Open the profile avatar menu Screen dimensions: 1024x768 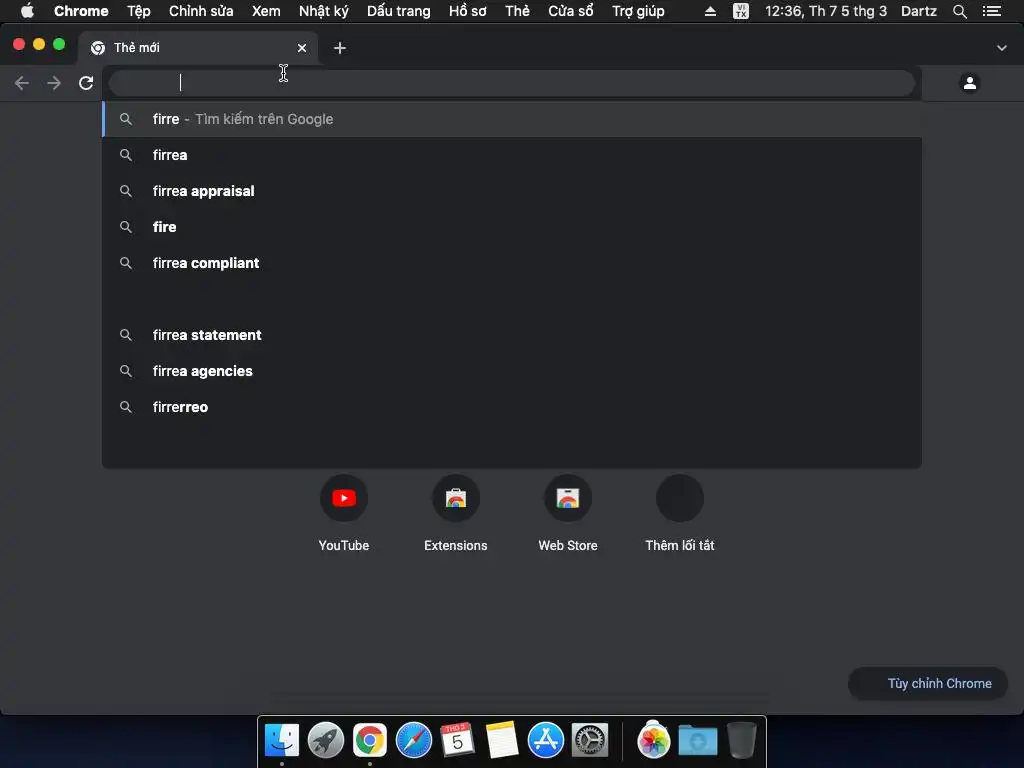point(970,83)
